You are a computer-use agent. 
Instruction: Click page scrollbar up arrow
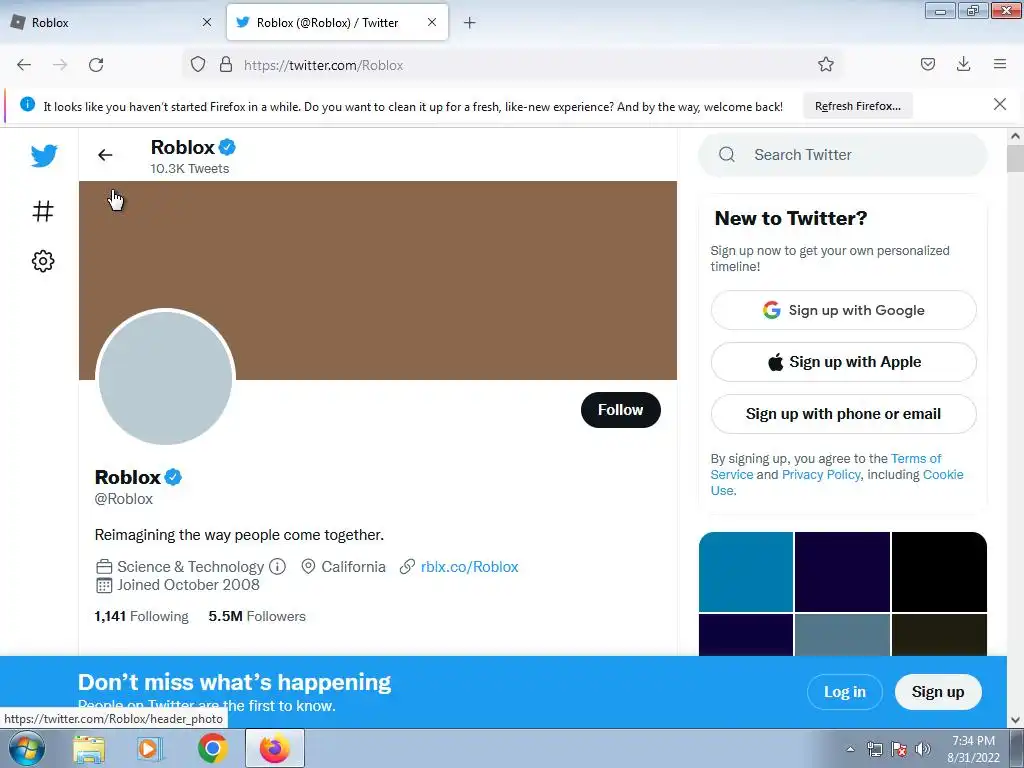1015,136
